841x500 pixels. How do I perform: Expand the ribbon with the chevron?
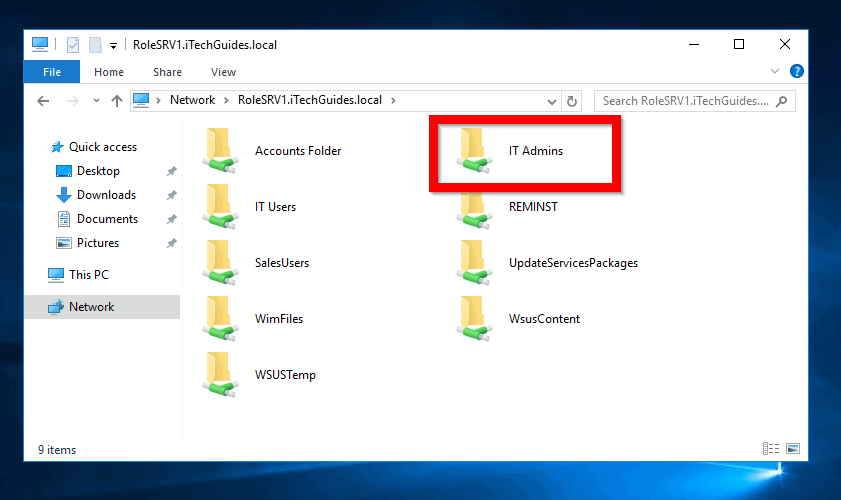[775, 72]
